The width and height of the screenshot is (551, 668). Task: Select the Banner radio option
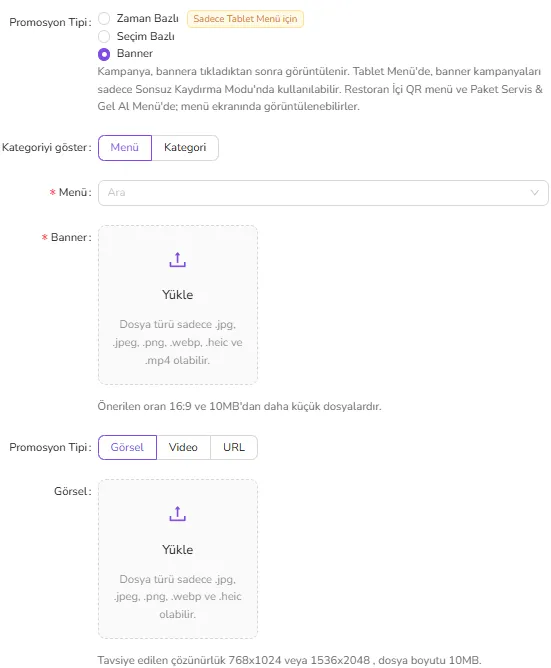click(104, 54)
